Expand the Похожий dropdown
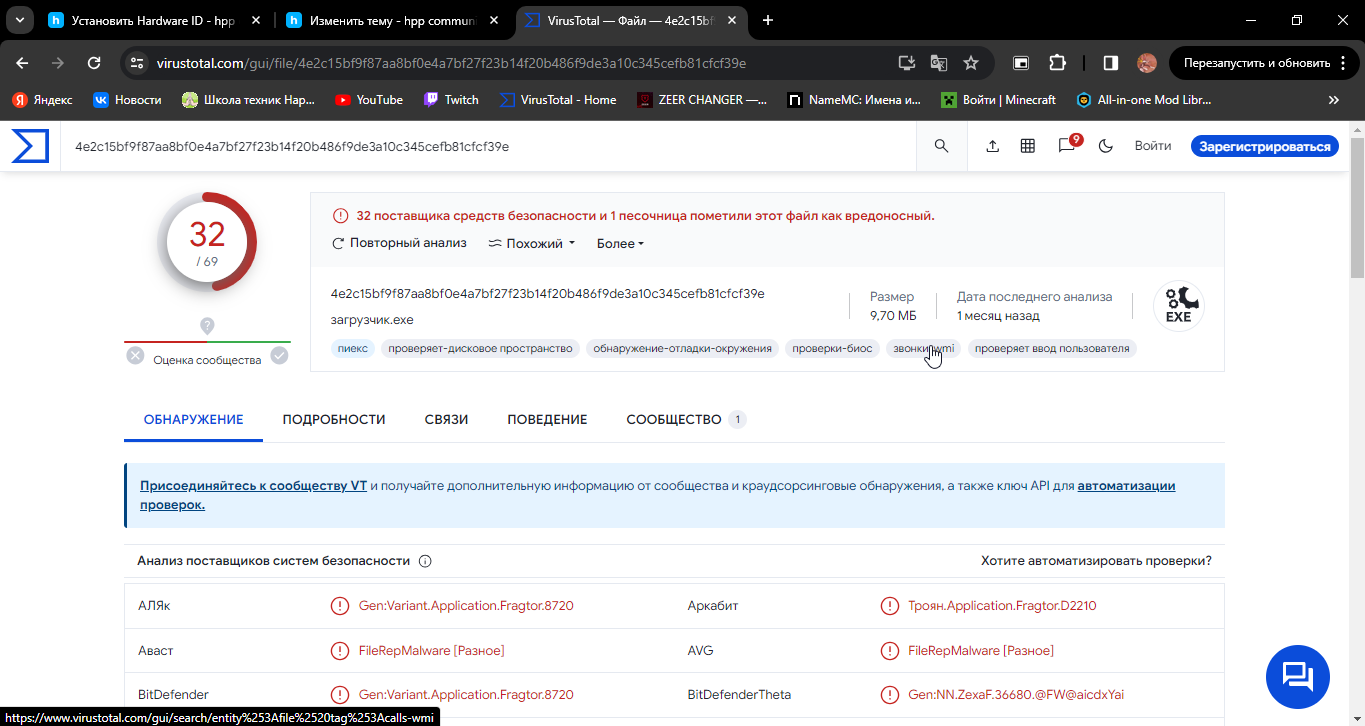Image resolution: width=1365 pixels, height=726 pixels. click(532, 243)
